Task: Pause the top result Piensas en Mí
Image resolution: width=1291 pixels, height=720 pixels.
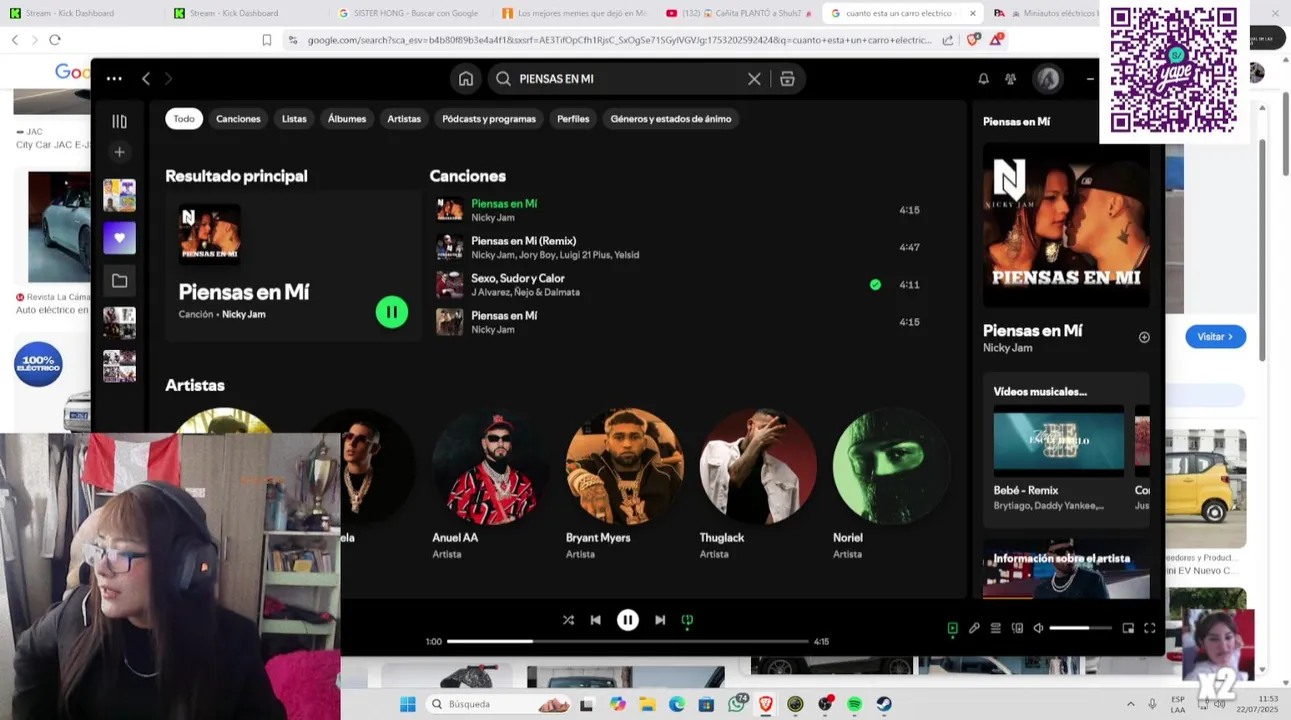Action: click(x=392, y=312)
